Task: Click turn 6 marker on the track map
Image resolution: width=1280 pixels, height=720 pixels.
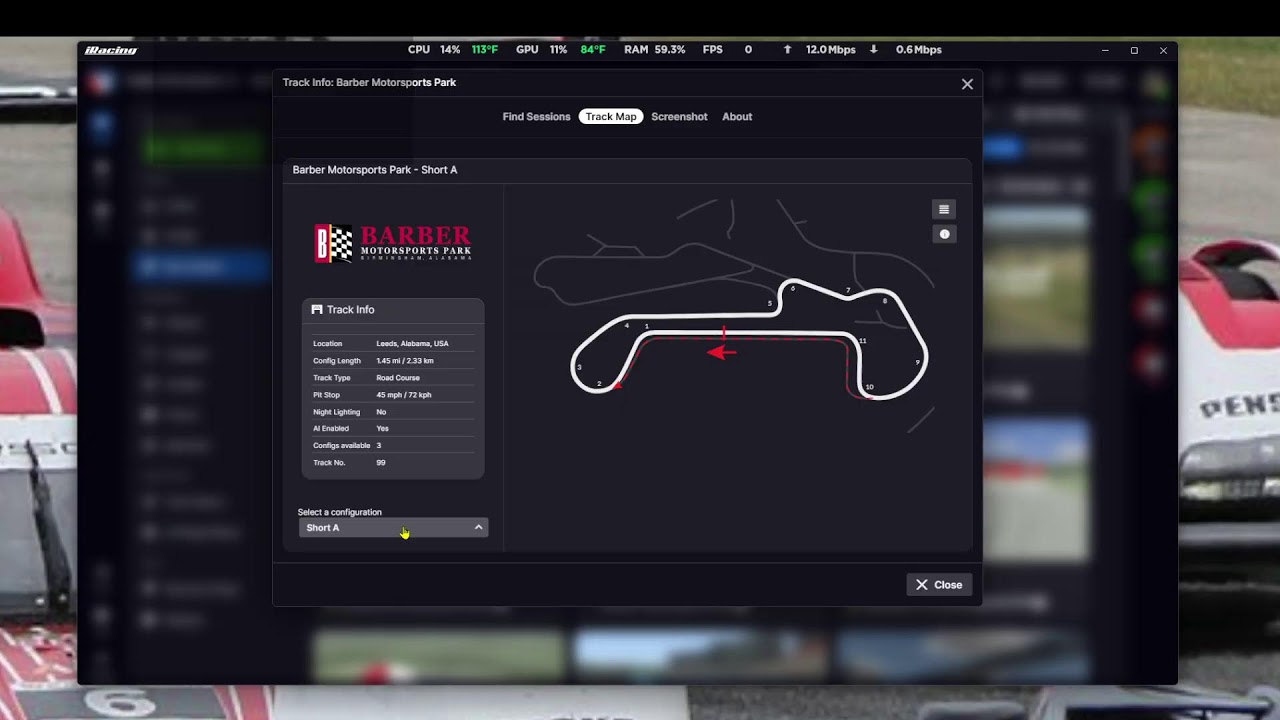Action: (793, 288)
